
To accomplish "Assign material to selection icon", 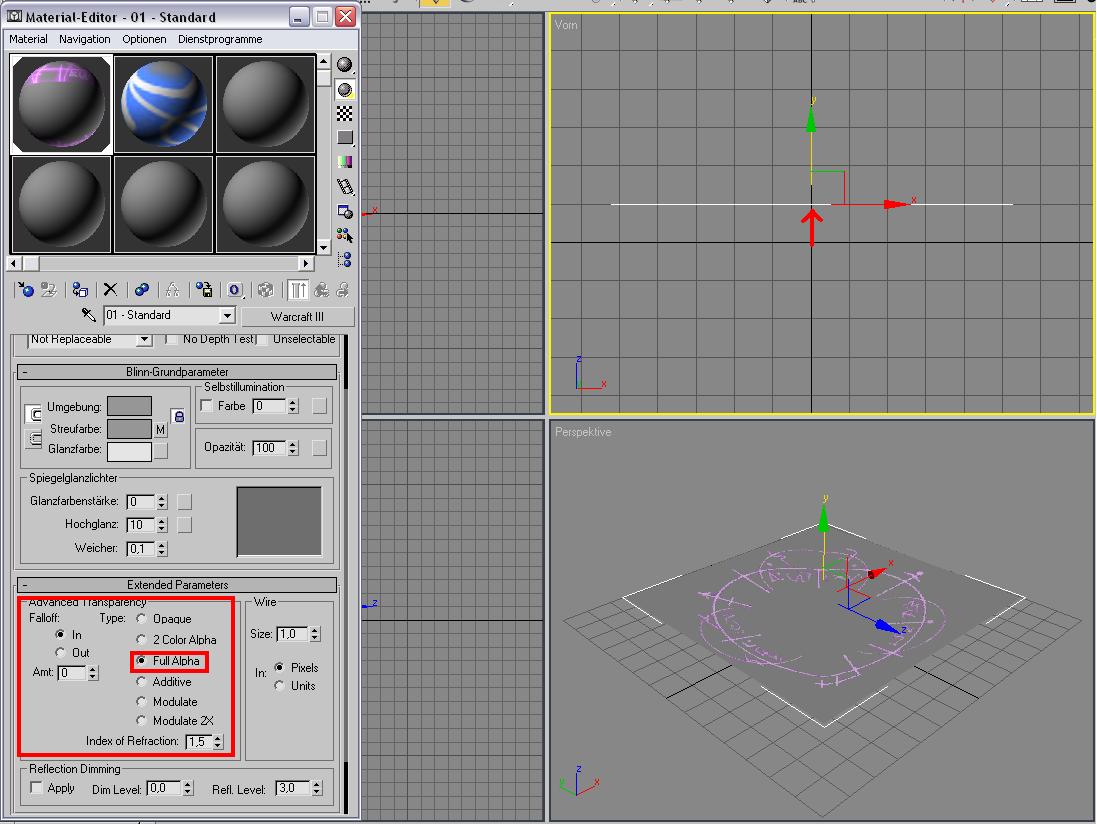I will pos(80,290).
